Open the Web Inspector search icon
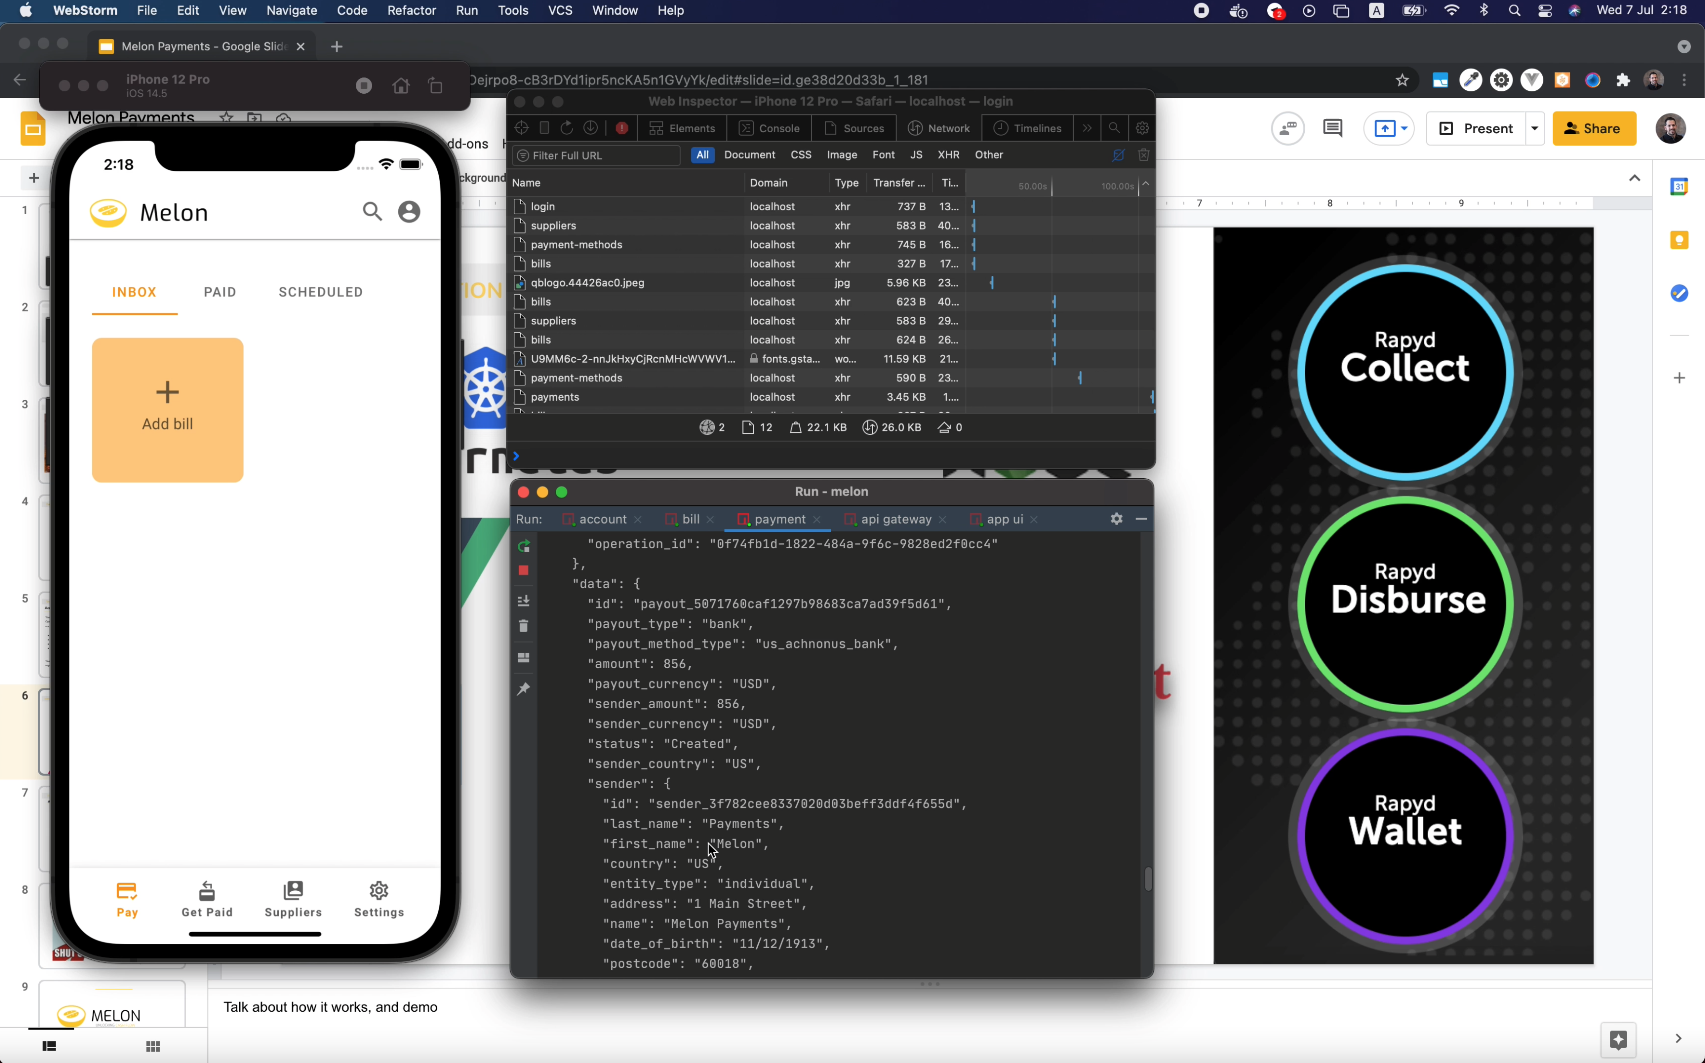Screen dimensions: 1705x1063 pyautogui.click(x=1114, y=128)
